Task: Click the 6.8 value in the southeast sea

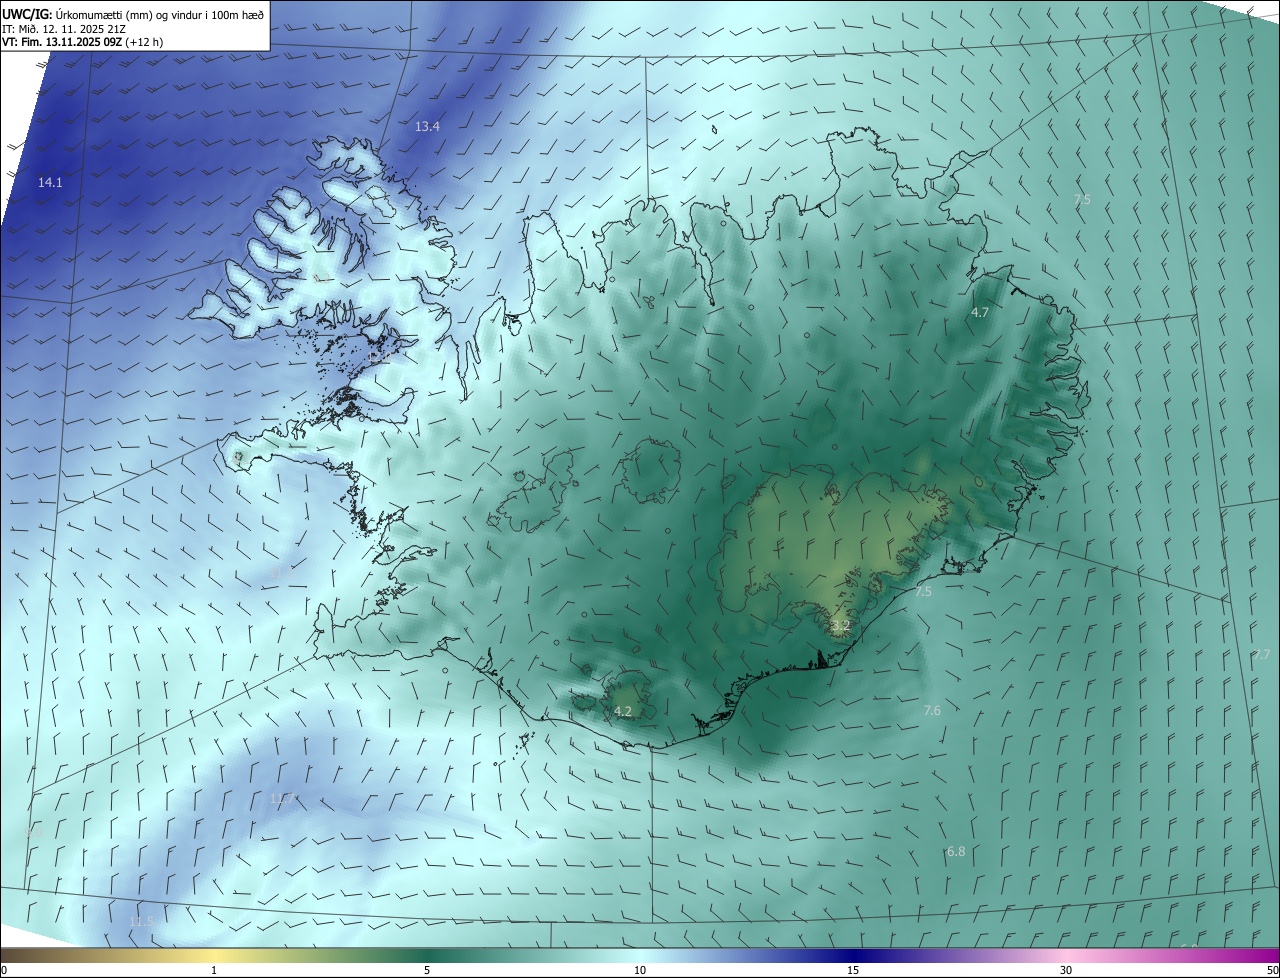Action: [956, 851]
